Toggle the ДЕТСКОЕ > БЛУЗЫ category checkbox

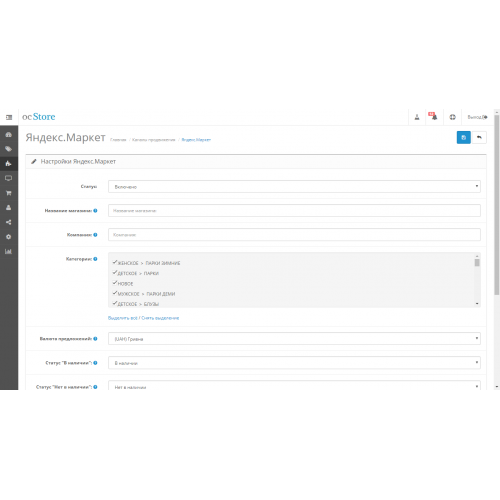pyautogui.click(x=115, y=303)
